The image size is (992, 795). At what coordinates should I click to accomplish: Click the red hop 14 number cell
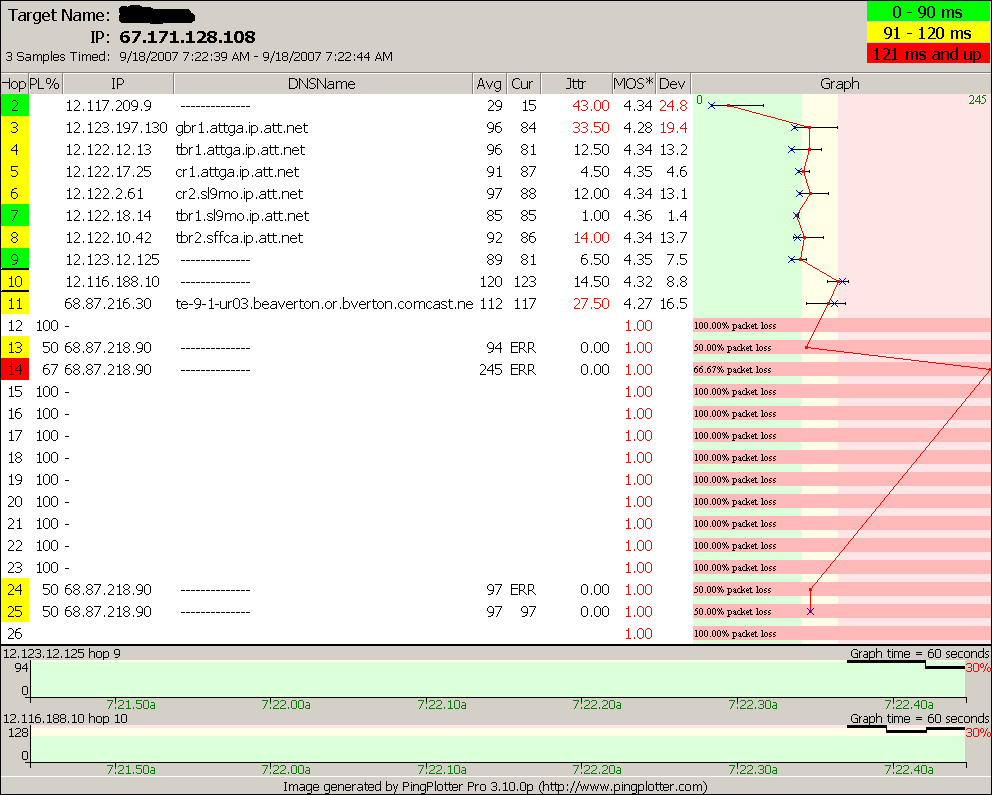click(15, 370)
